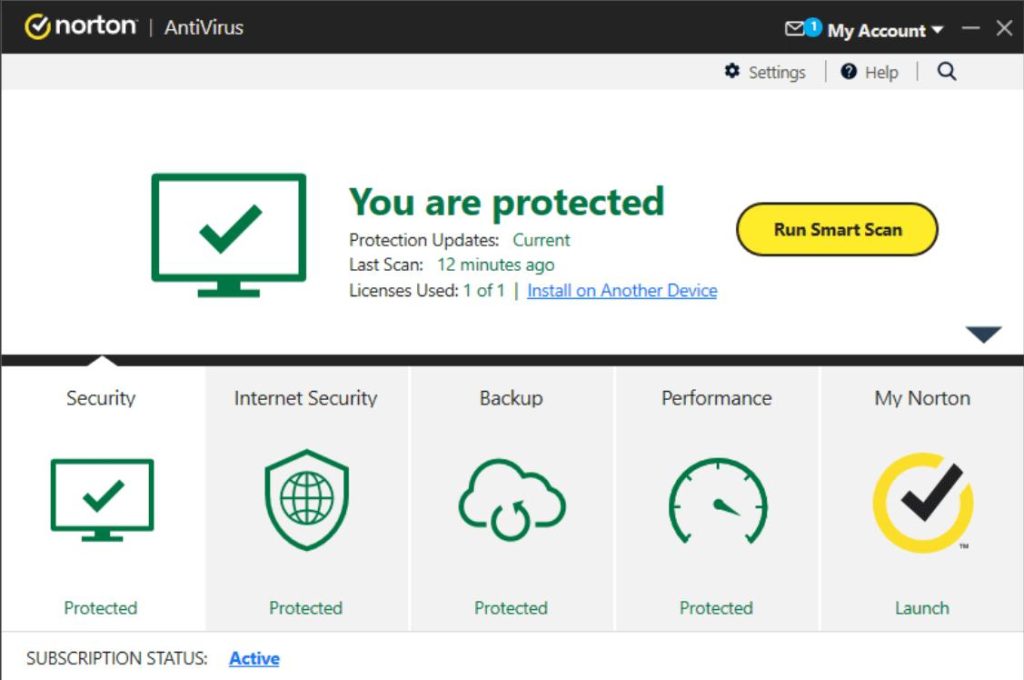Viewport: 1024px width, 680px height.
Task: Click the Internet Security globe shield icon
Action: [x=306, y=500]
